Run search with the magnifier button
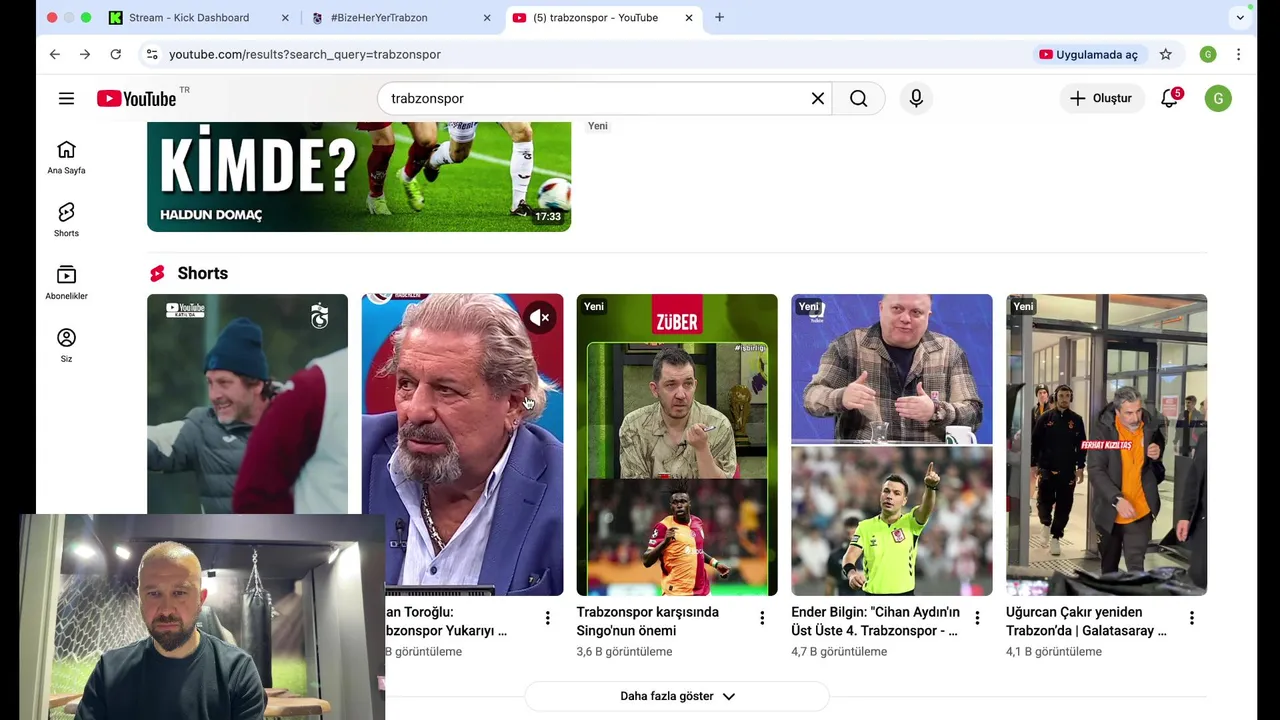1280x720 pixels. [858, 98]
